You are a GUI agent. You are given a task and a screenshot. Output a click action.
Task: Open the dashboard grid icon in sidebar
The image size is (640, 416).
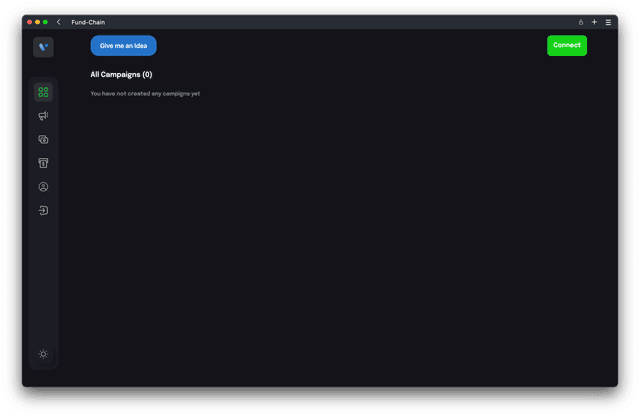coord(43,92)
